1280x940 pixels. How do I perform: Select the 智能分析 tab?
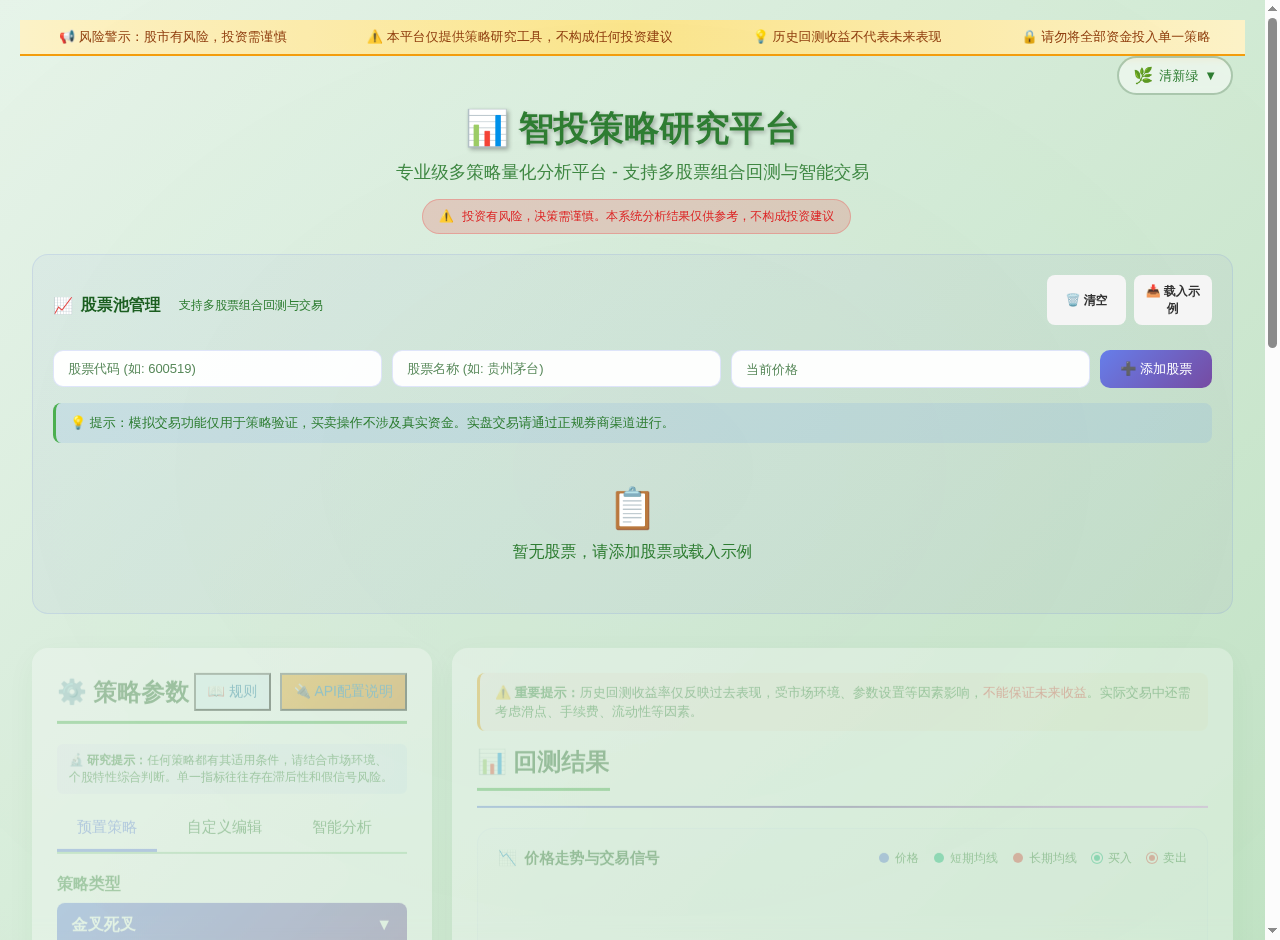[341, 827]
